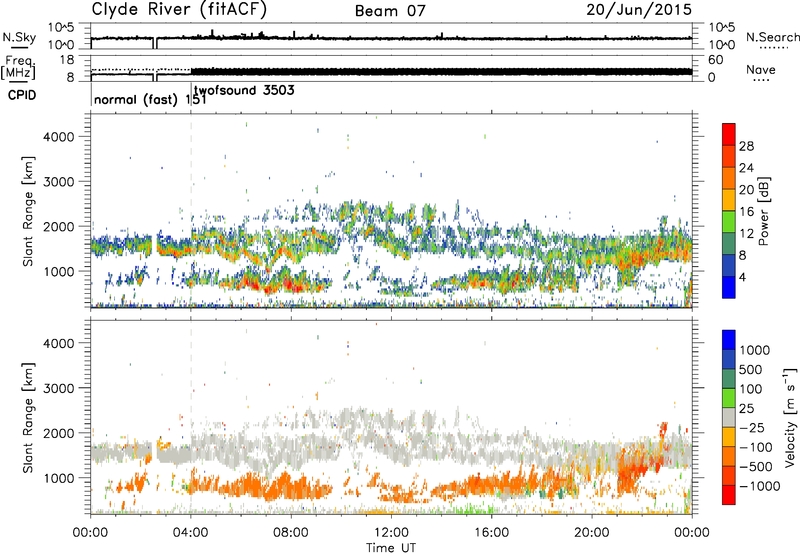Click the left '10^5' tick of N.Sky axis
Viewport: 800px width, 554px height.
pos(61,27)
